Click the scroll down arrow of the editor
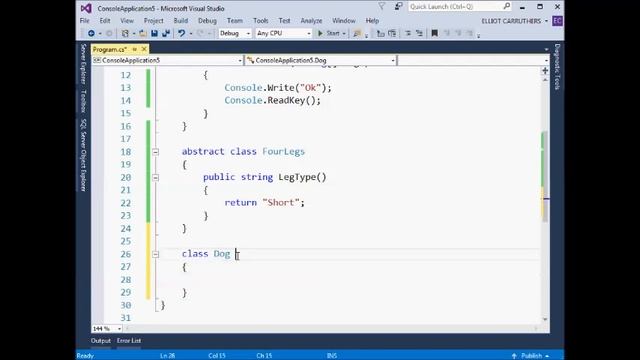Viewport: 640px width, 360px height. click(545, 320)
